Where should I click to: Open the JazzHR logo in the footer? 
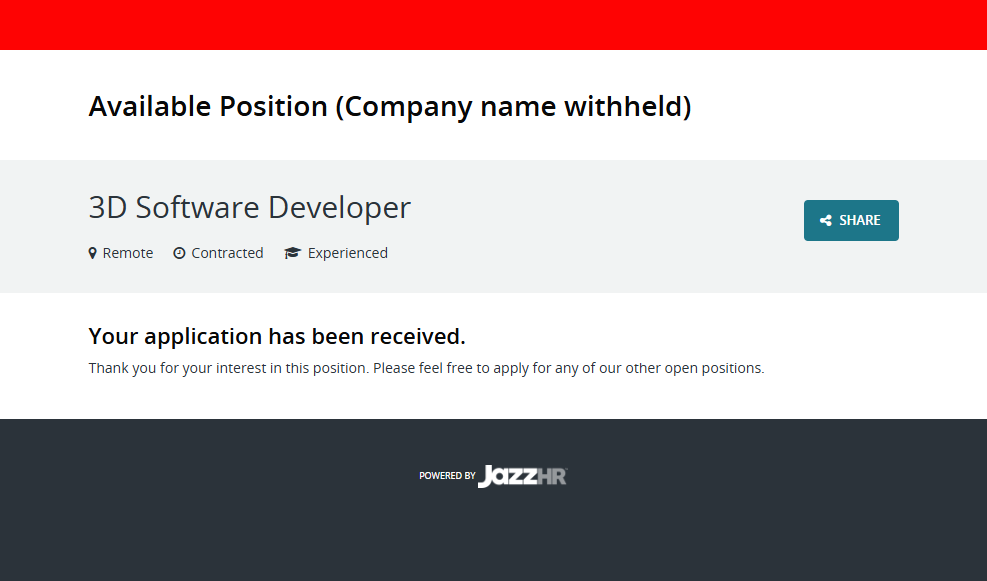pyautogui.click(x=522, y=476)
